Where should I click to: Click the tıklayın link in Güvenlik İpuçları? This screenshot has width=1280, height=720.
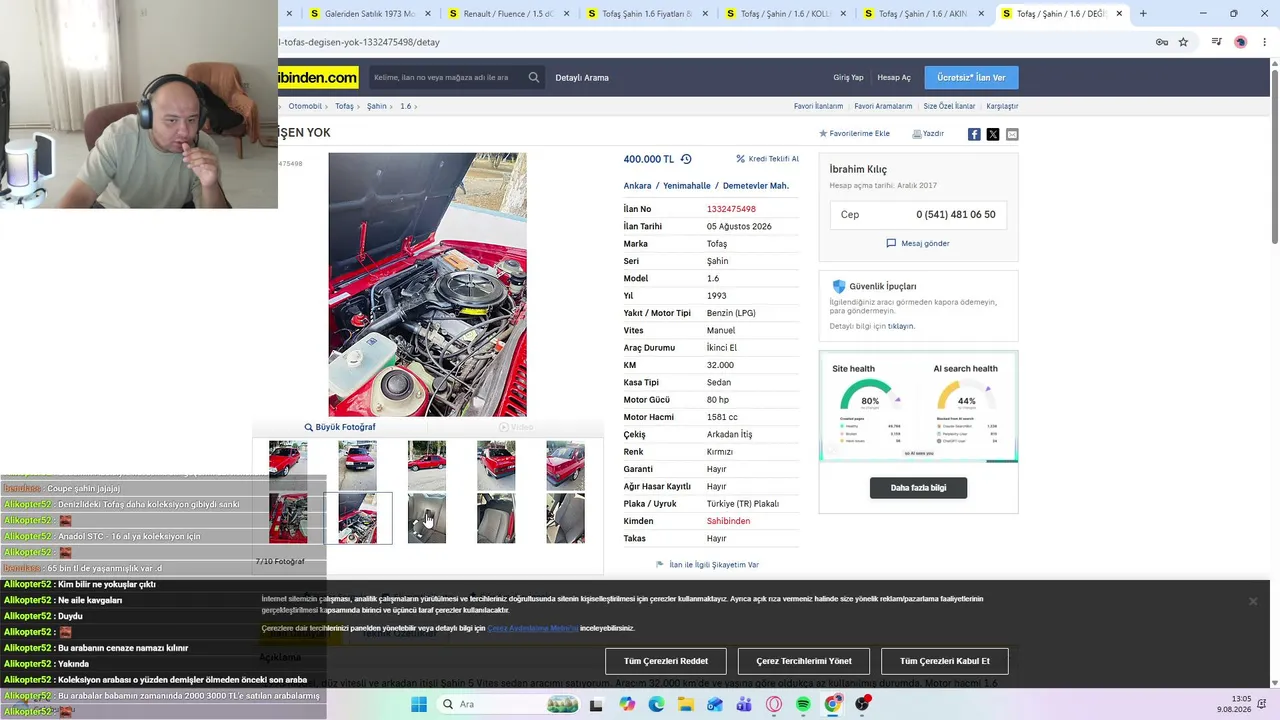click(x=901, y=326)
